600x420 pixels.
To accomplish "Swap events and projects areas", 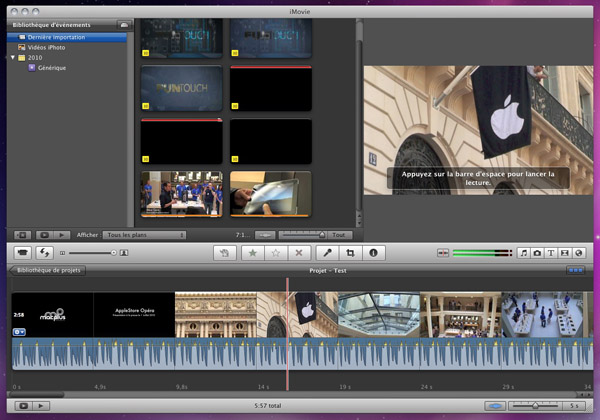I will point(45,253).
